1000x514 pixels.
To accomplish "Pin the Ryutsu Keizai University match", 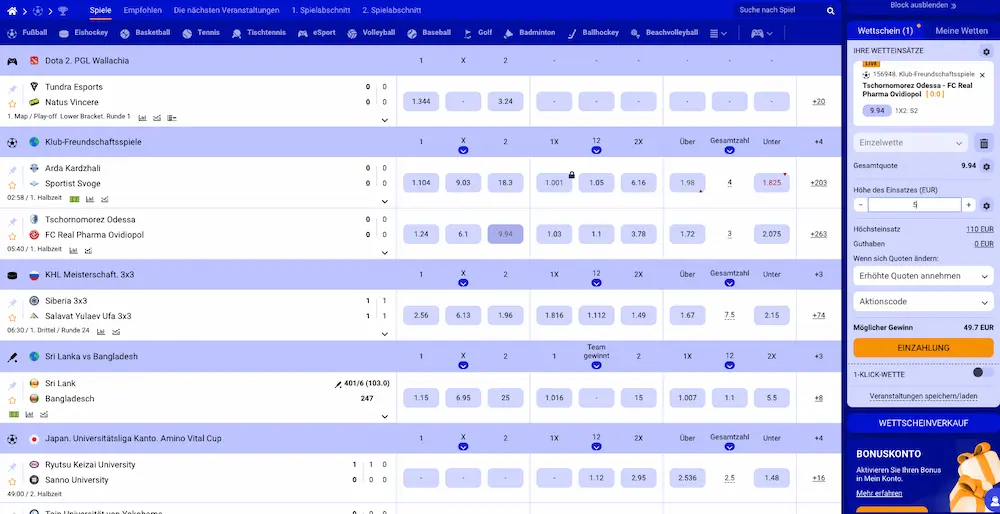I will pos(12,466).
